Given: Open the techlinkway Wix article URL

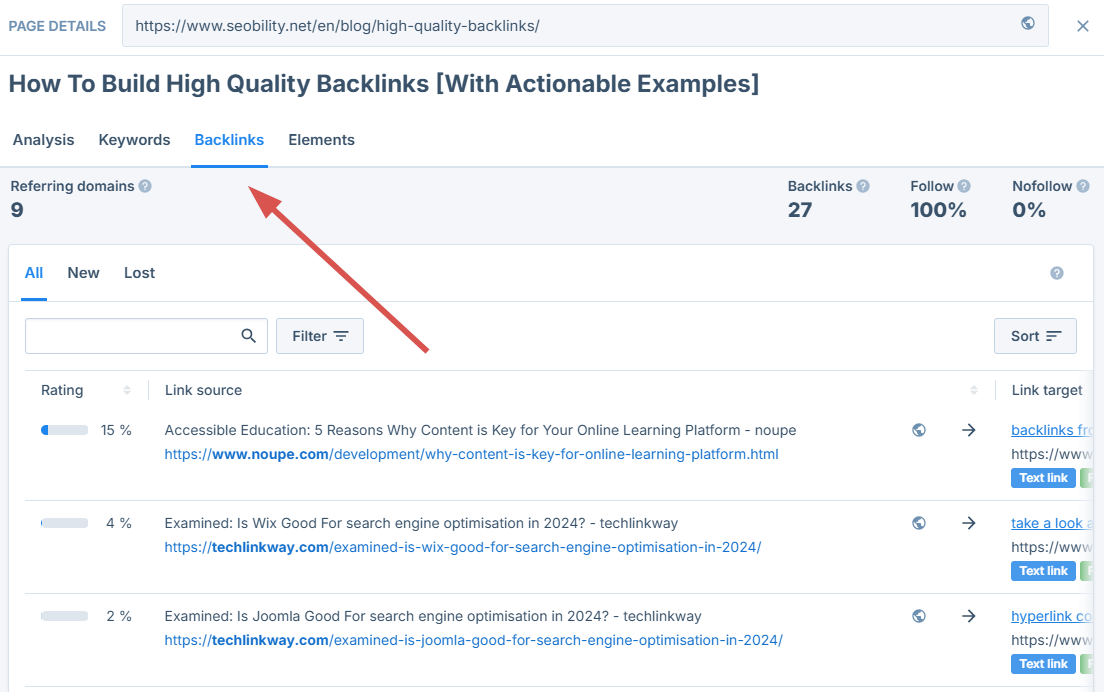Looking at the screenshot, I should click(x=463, y=547).
